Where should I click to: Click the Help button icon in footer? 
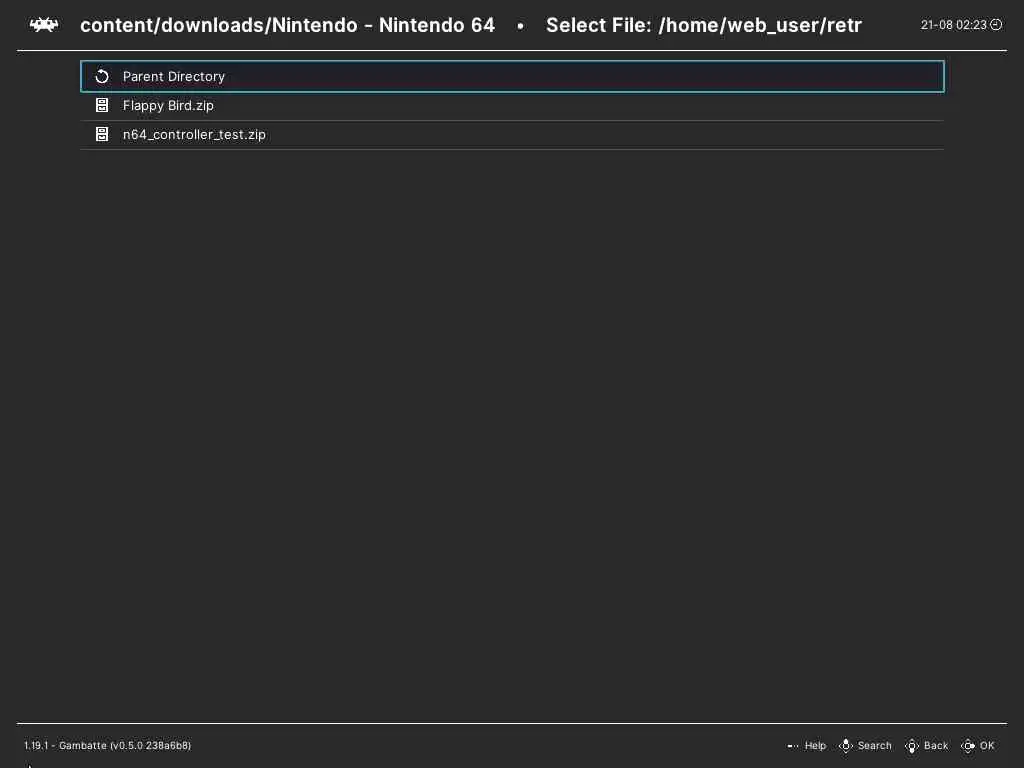(x=793, y=745)
